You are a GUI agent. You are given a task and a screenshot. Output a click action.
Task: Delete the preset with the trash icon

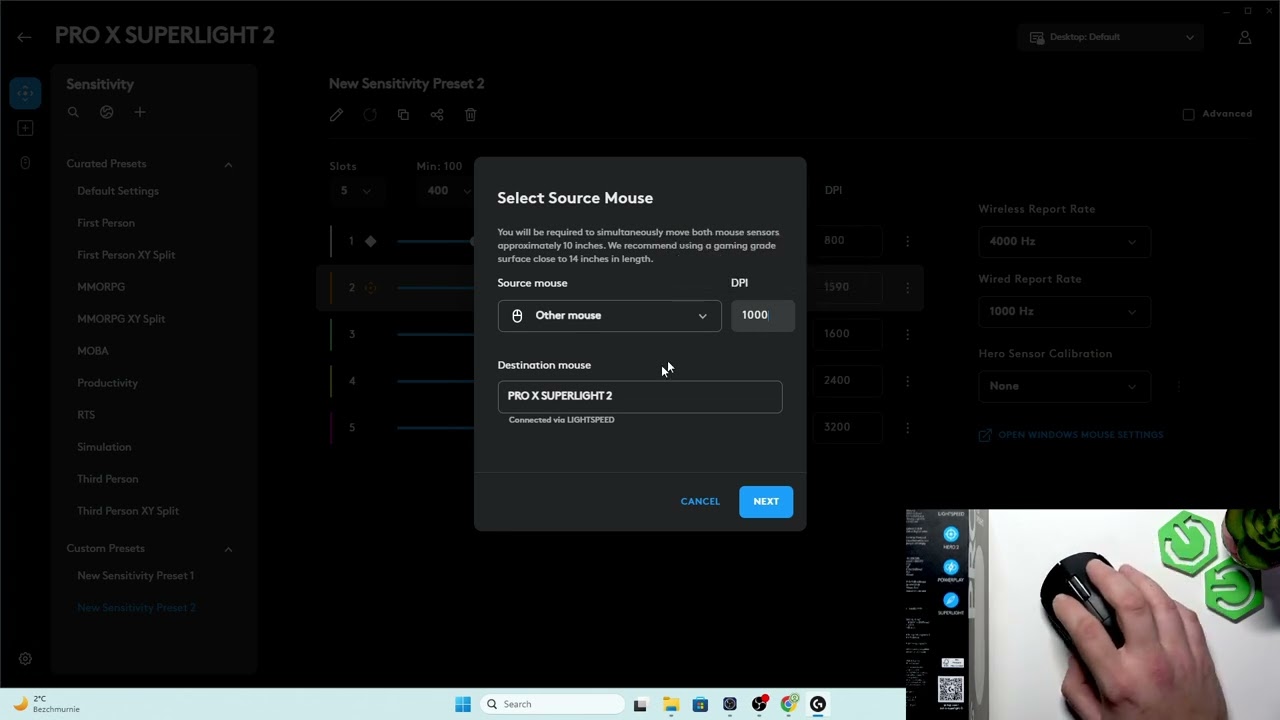pos(471,115)
